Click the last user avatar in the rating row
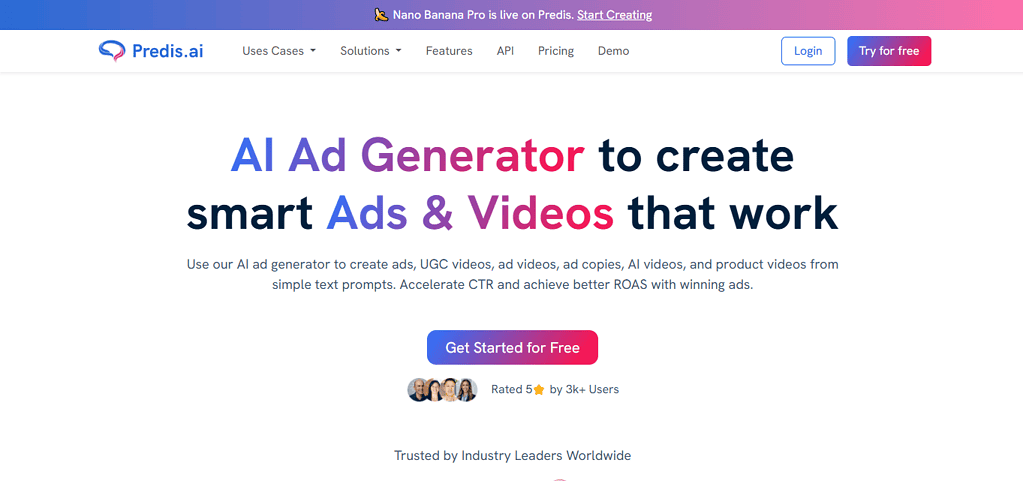 pos(467,390)
